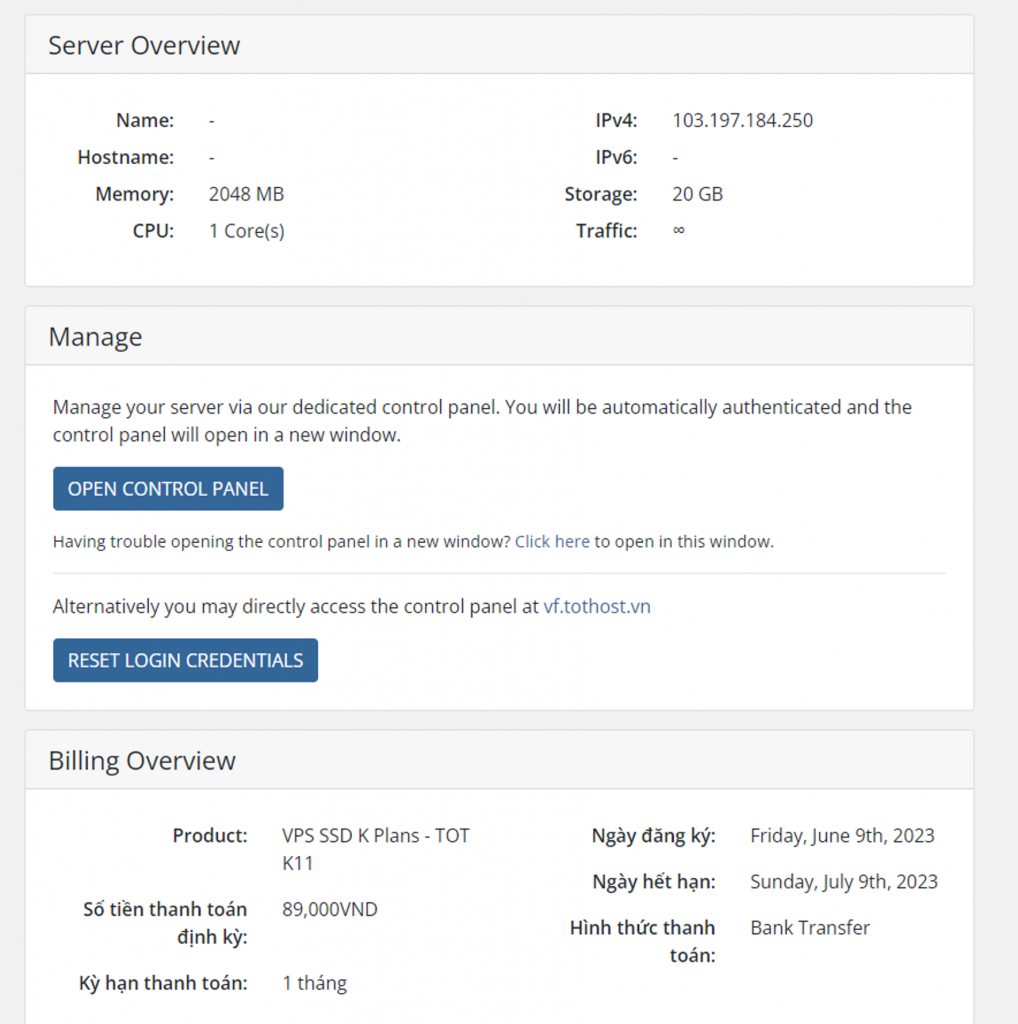The width and height of the screenshot is (1018, 1024).
Task: Click the OPEN CONTROL PANEL button
Action: tap(168, 489)
